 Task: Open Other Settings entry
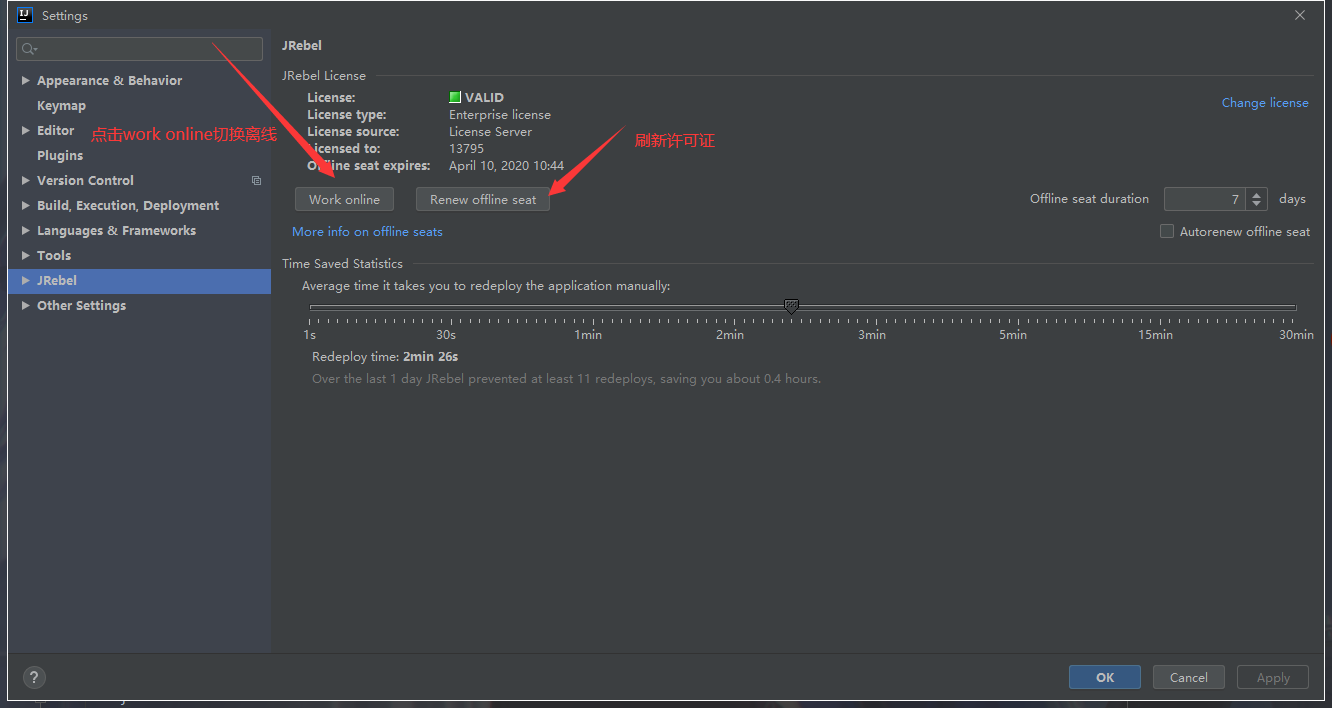[81, 306]
